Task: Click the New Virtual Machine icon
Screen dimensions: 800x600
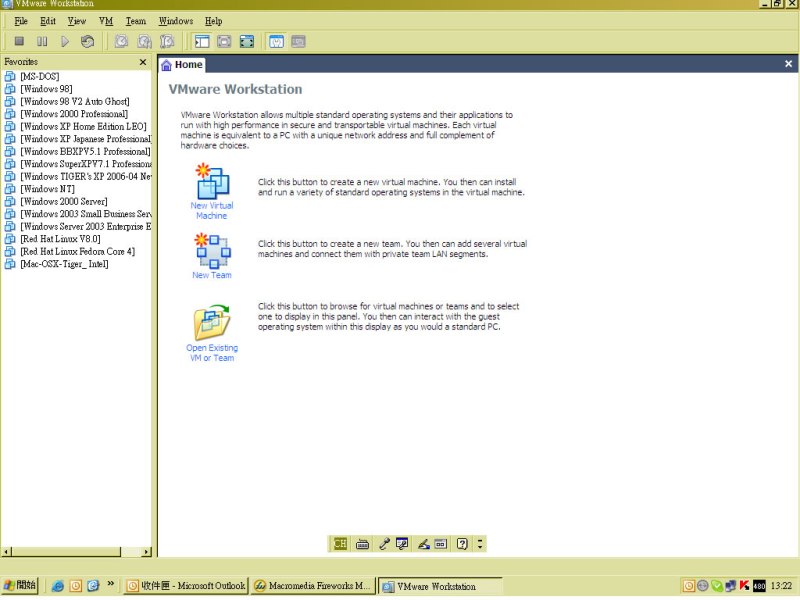Action: pos(212,181)
